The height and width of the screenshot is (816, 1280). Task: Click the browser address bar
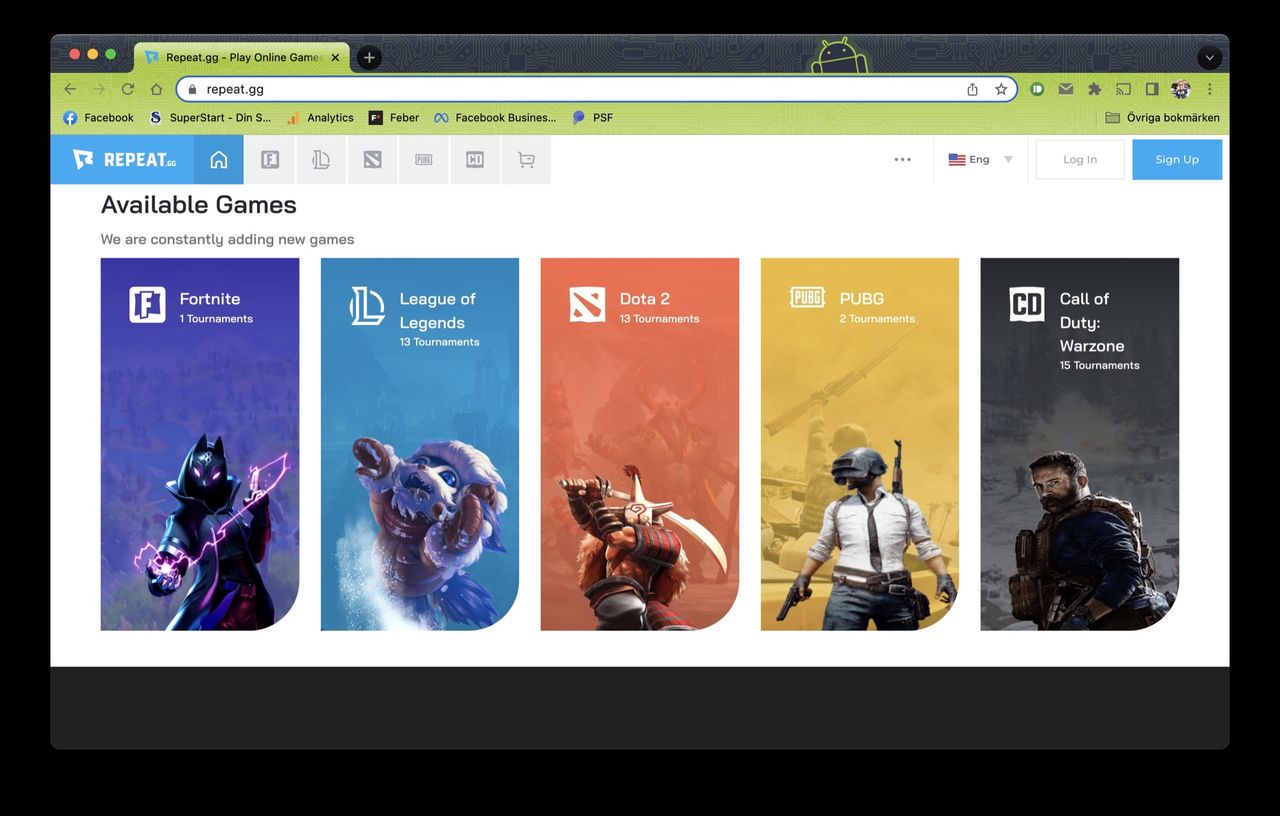[580, 89]
